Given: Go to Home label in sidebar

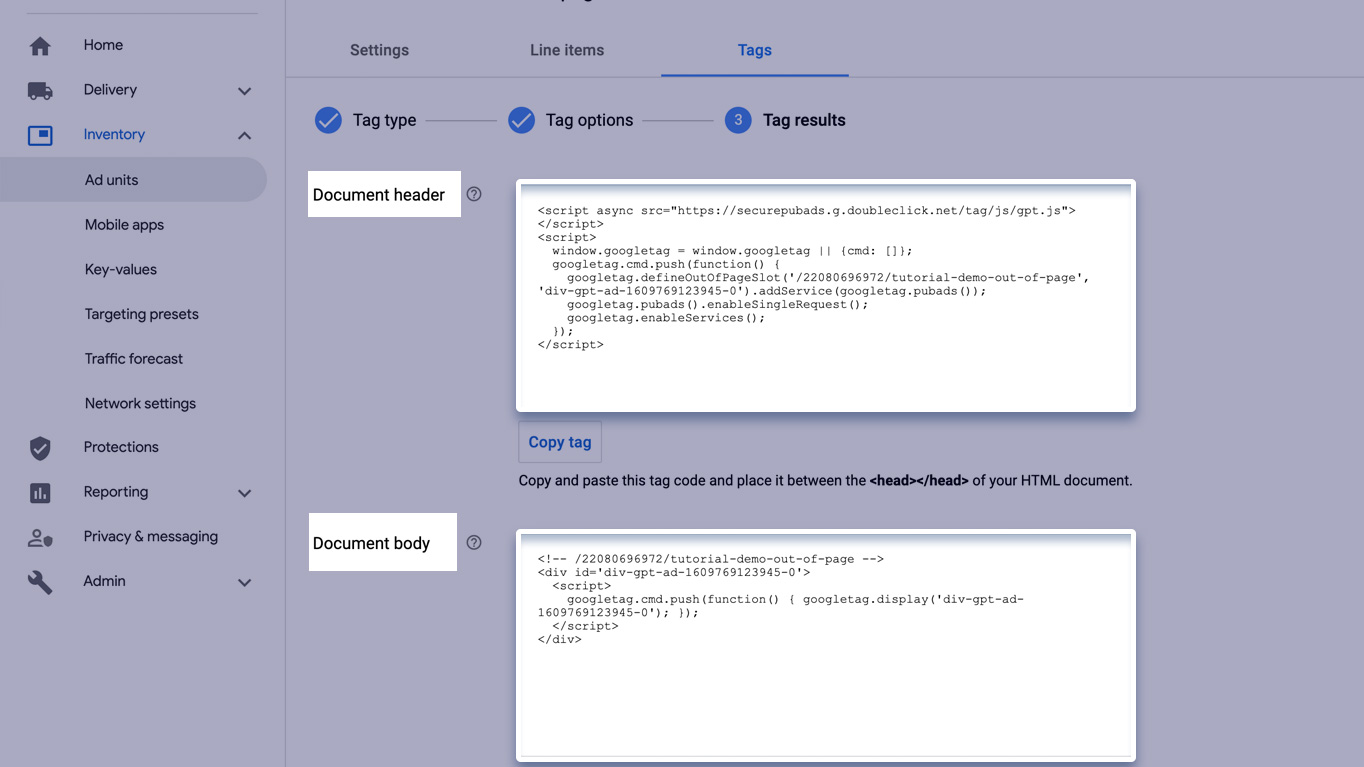Looking at the screenshot, I should (103, 45).
